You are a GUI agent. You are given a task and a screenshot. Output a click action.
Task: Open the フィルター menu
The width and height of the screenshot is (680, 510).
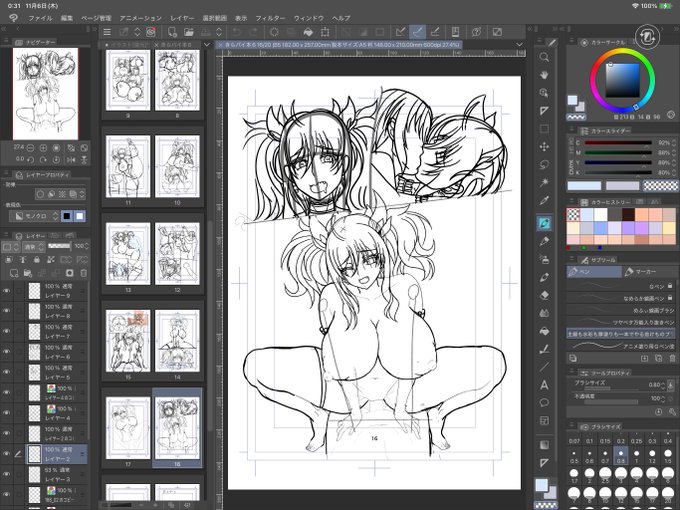coord(270,18)
